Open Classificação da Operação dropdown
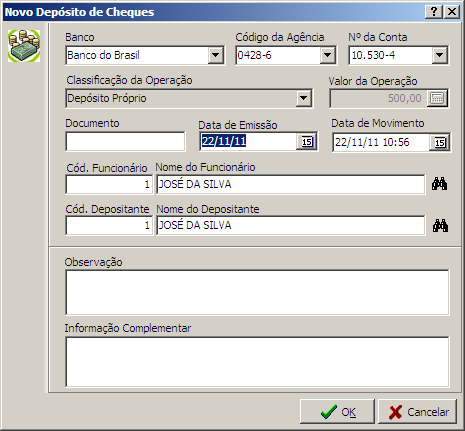The image size is (465, 431). pos(303,98)
